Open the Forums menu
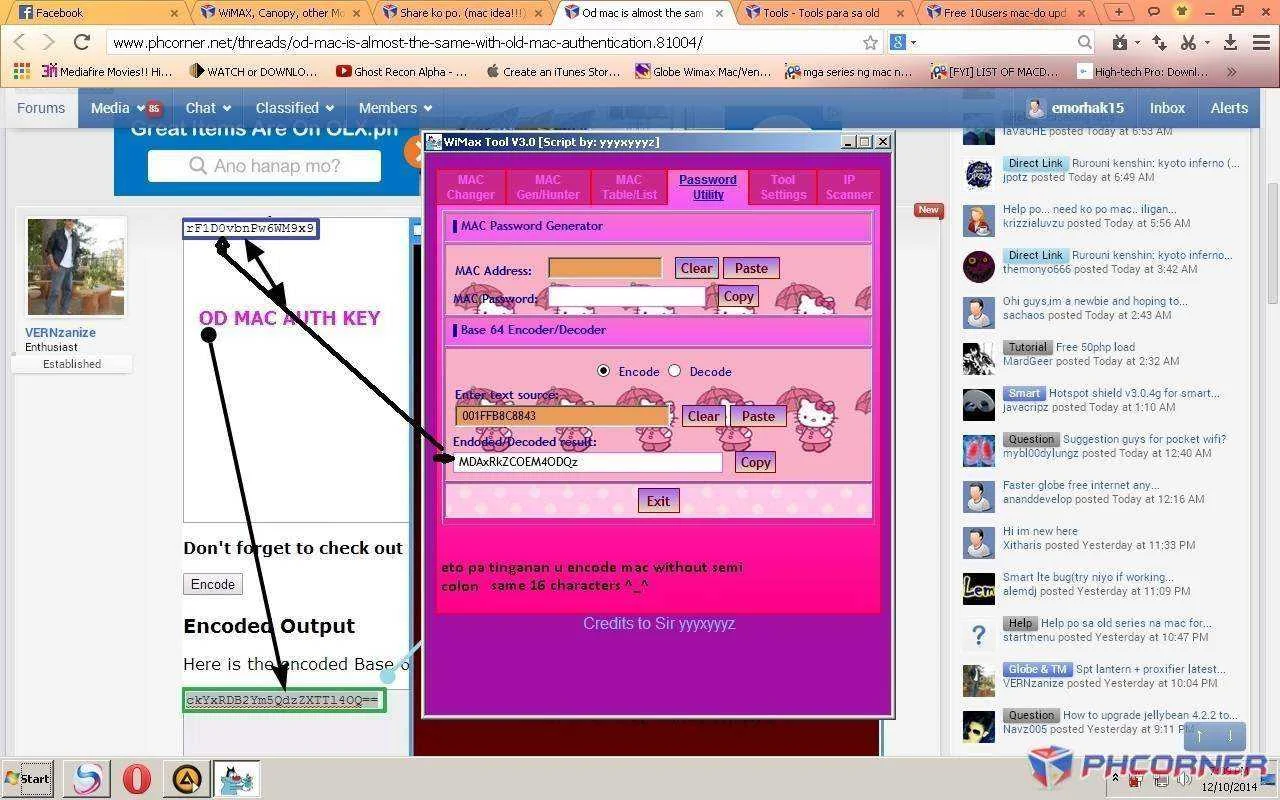Image resolution: width=1280 pixels, height=800 pixels. click(41, 108)
